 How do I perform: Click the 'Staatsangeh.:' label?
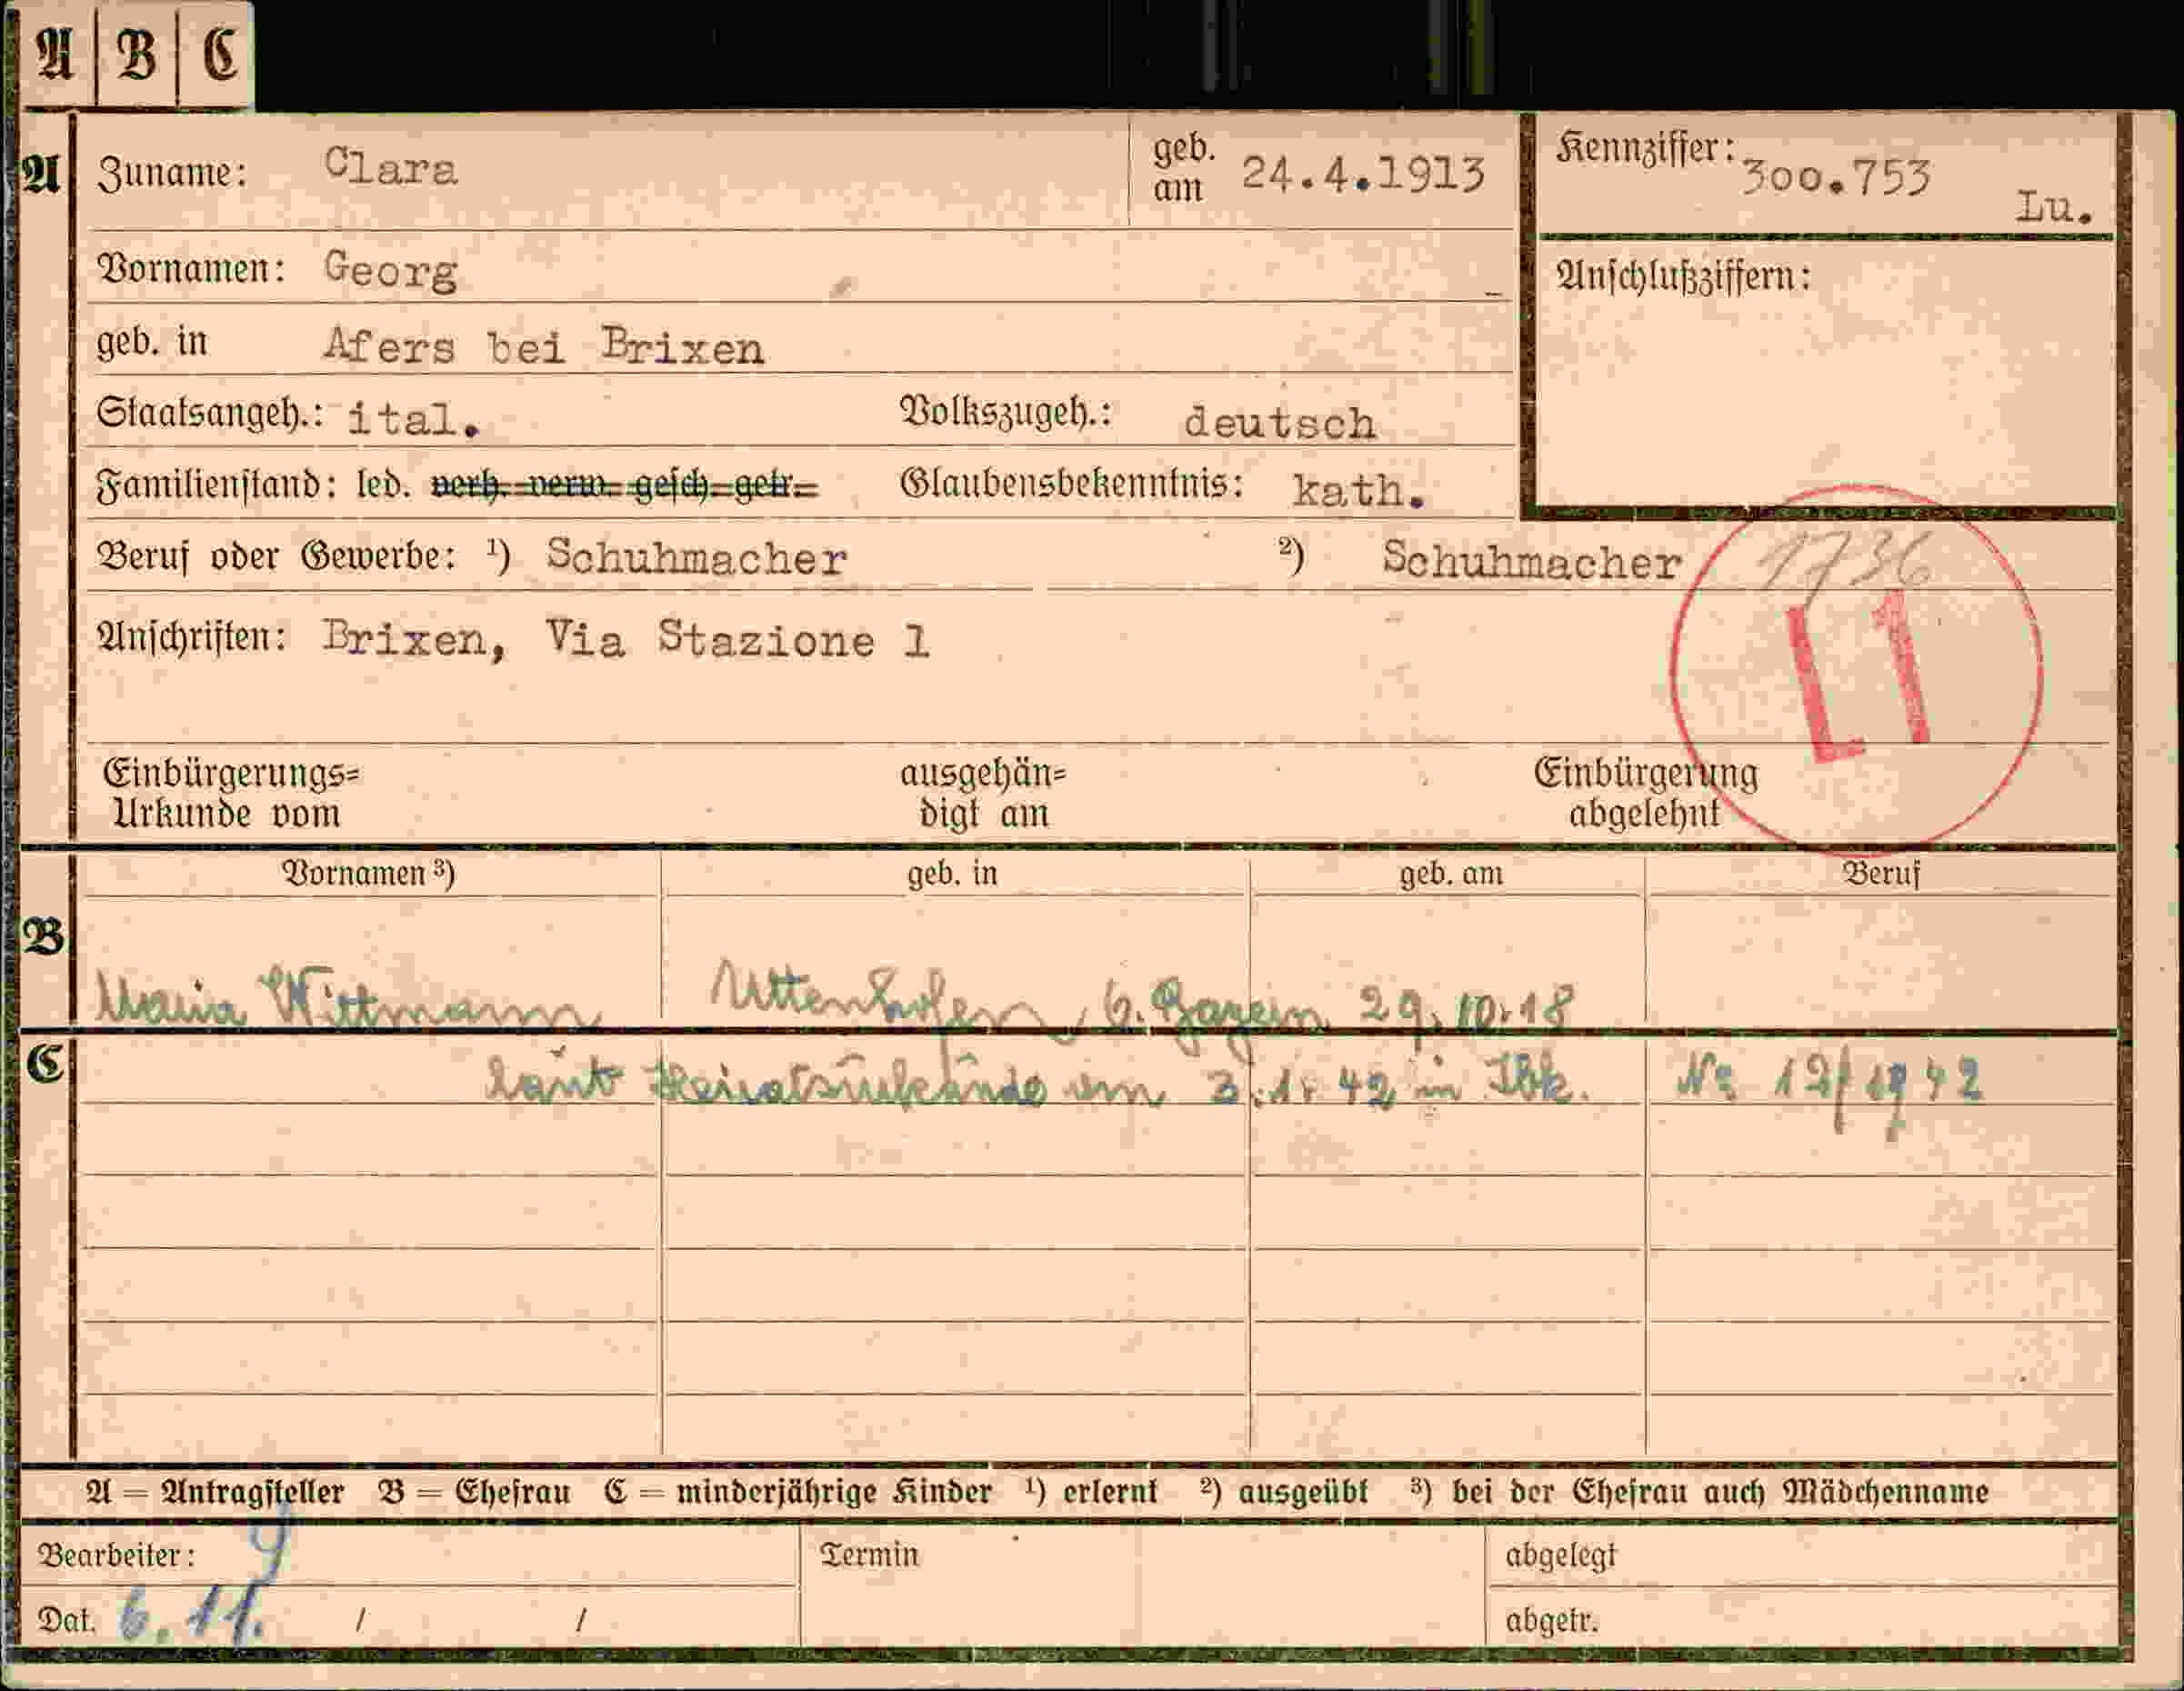click(210, 413)
